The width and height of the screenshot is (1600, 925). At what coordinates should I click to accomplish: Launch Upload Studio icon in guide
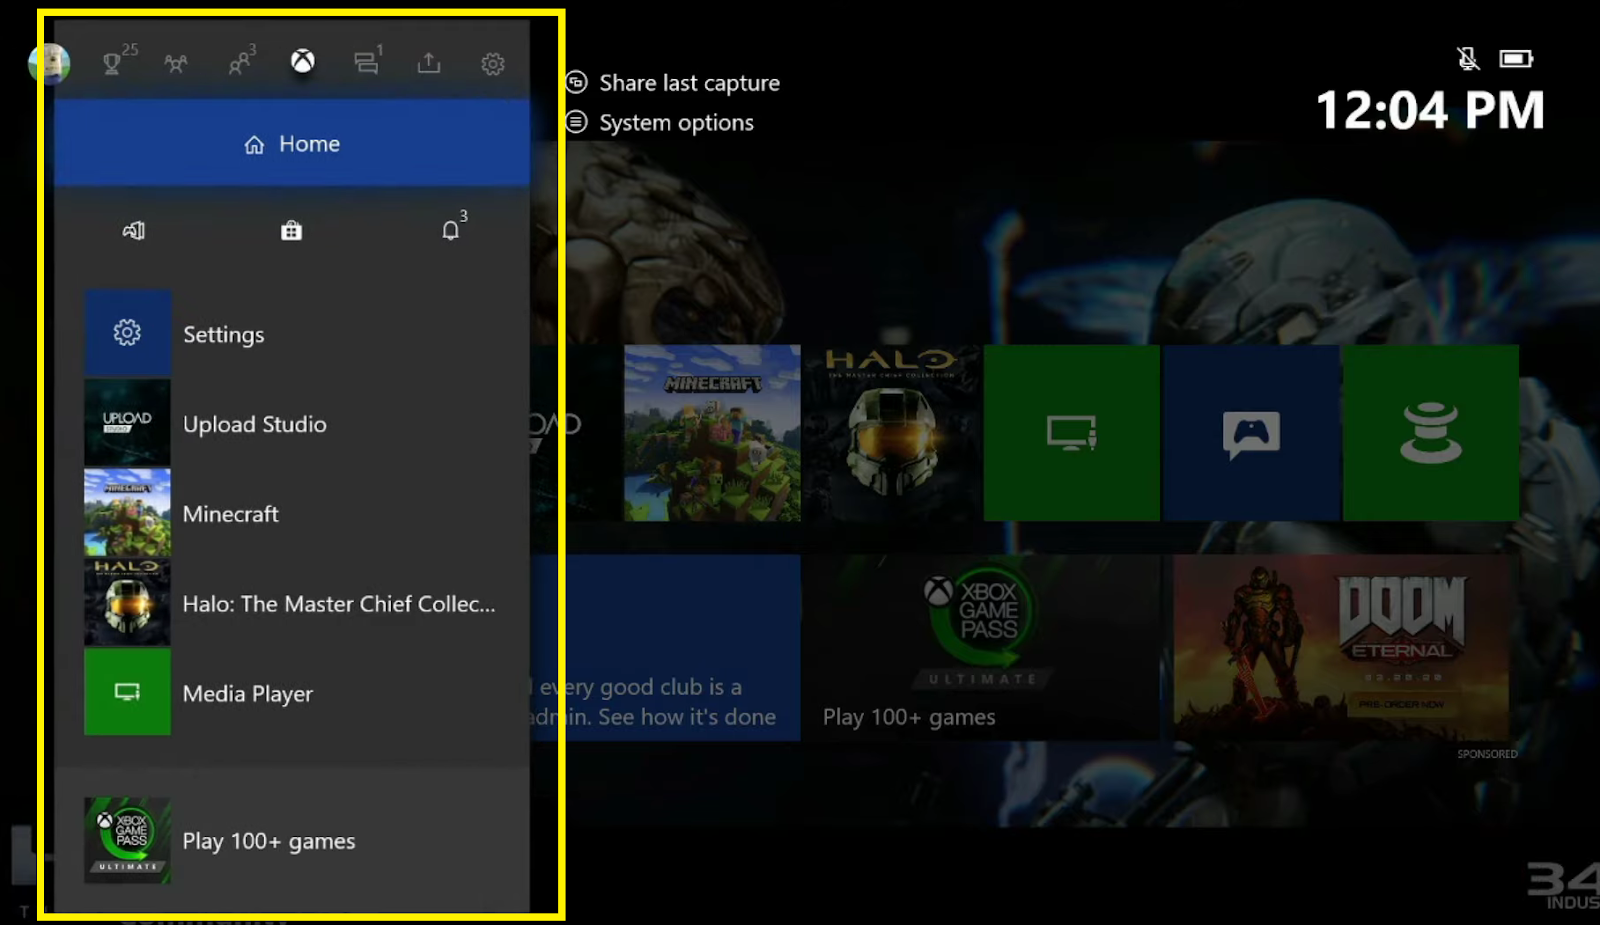coord(127,422)
